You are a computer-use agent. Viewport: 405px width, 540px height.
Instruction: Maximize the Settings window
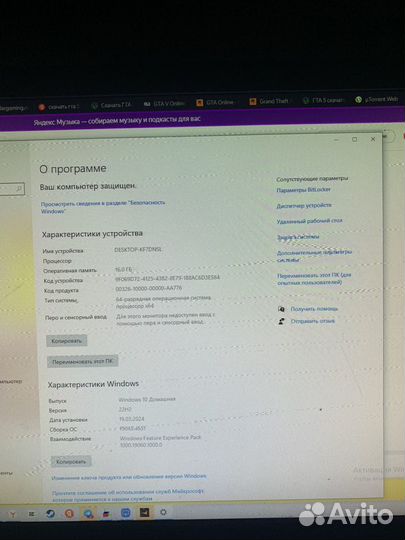click(x=354, y=139)
